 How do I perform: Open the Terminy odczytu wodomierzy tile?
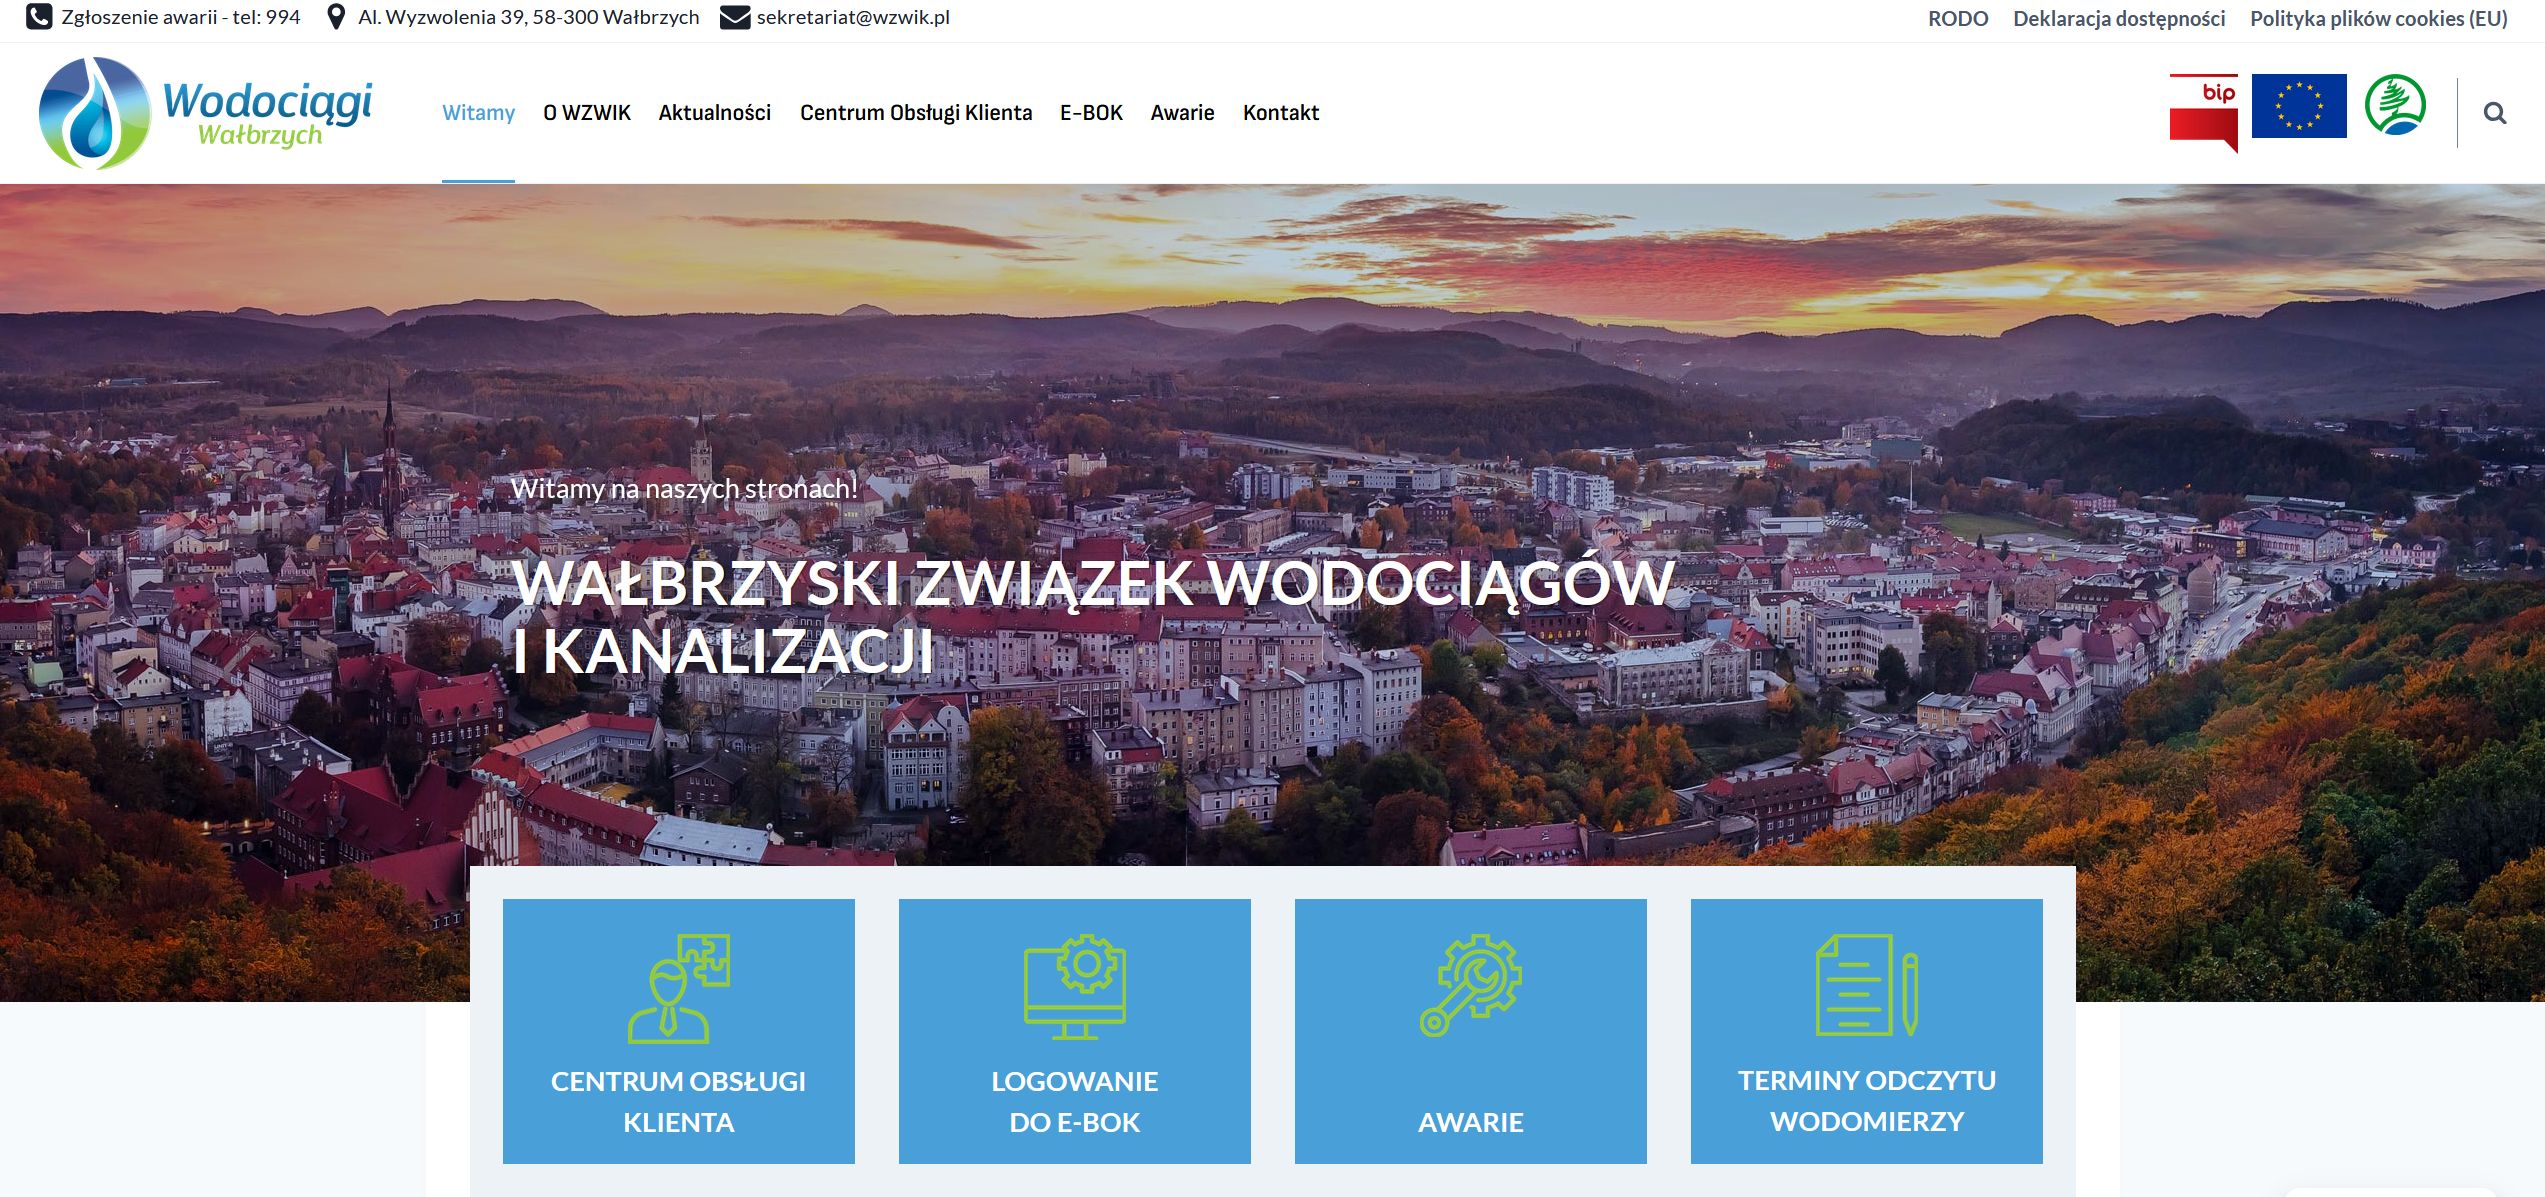(x=1866, y=1030)
